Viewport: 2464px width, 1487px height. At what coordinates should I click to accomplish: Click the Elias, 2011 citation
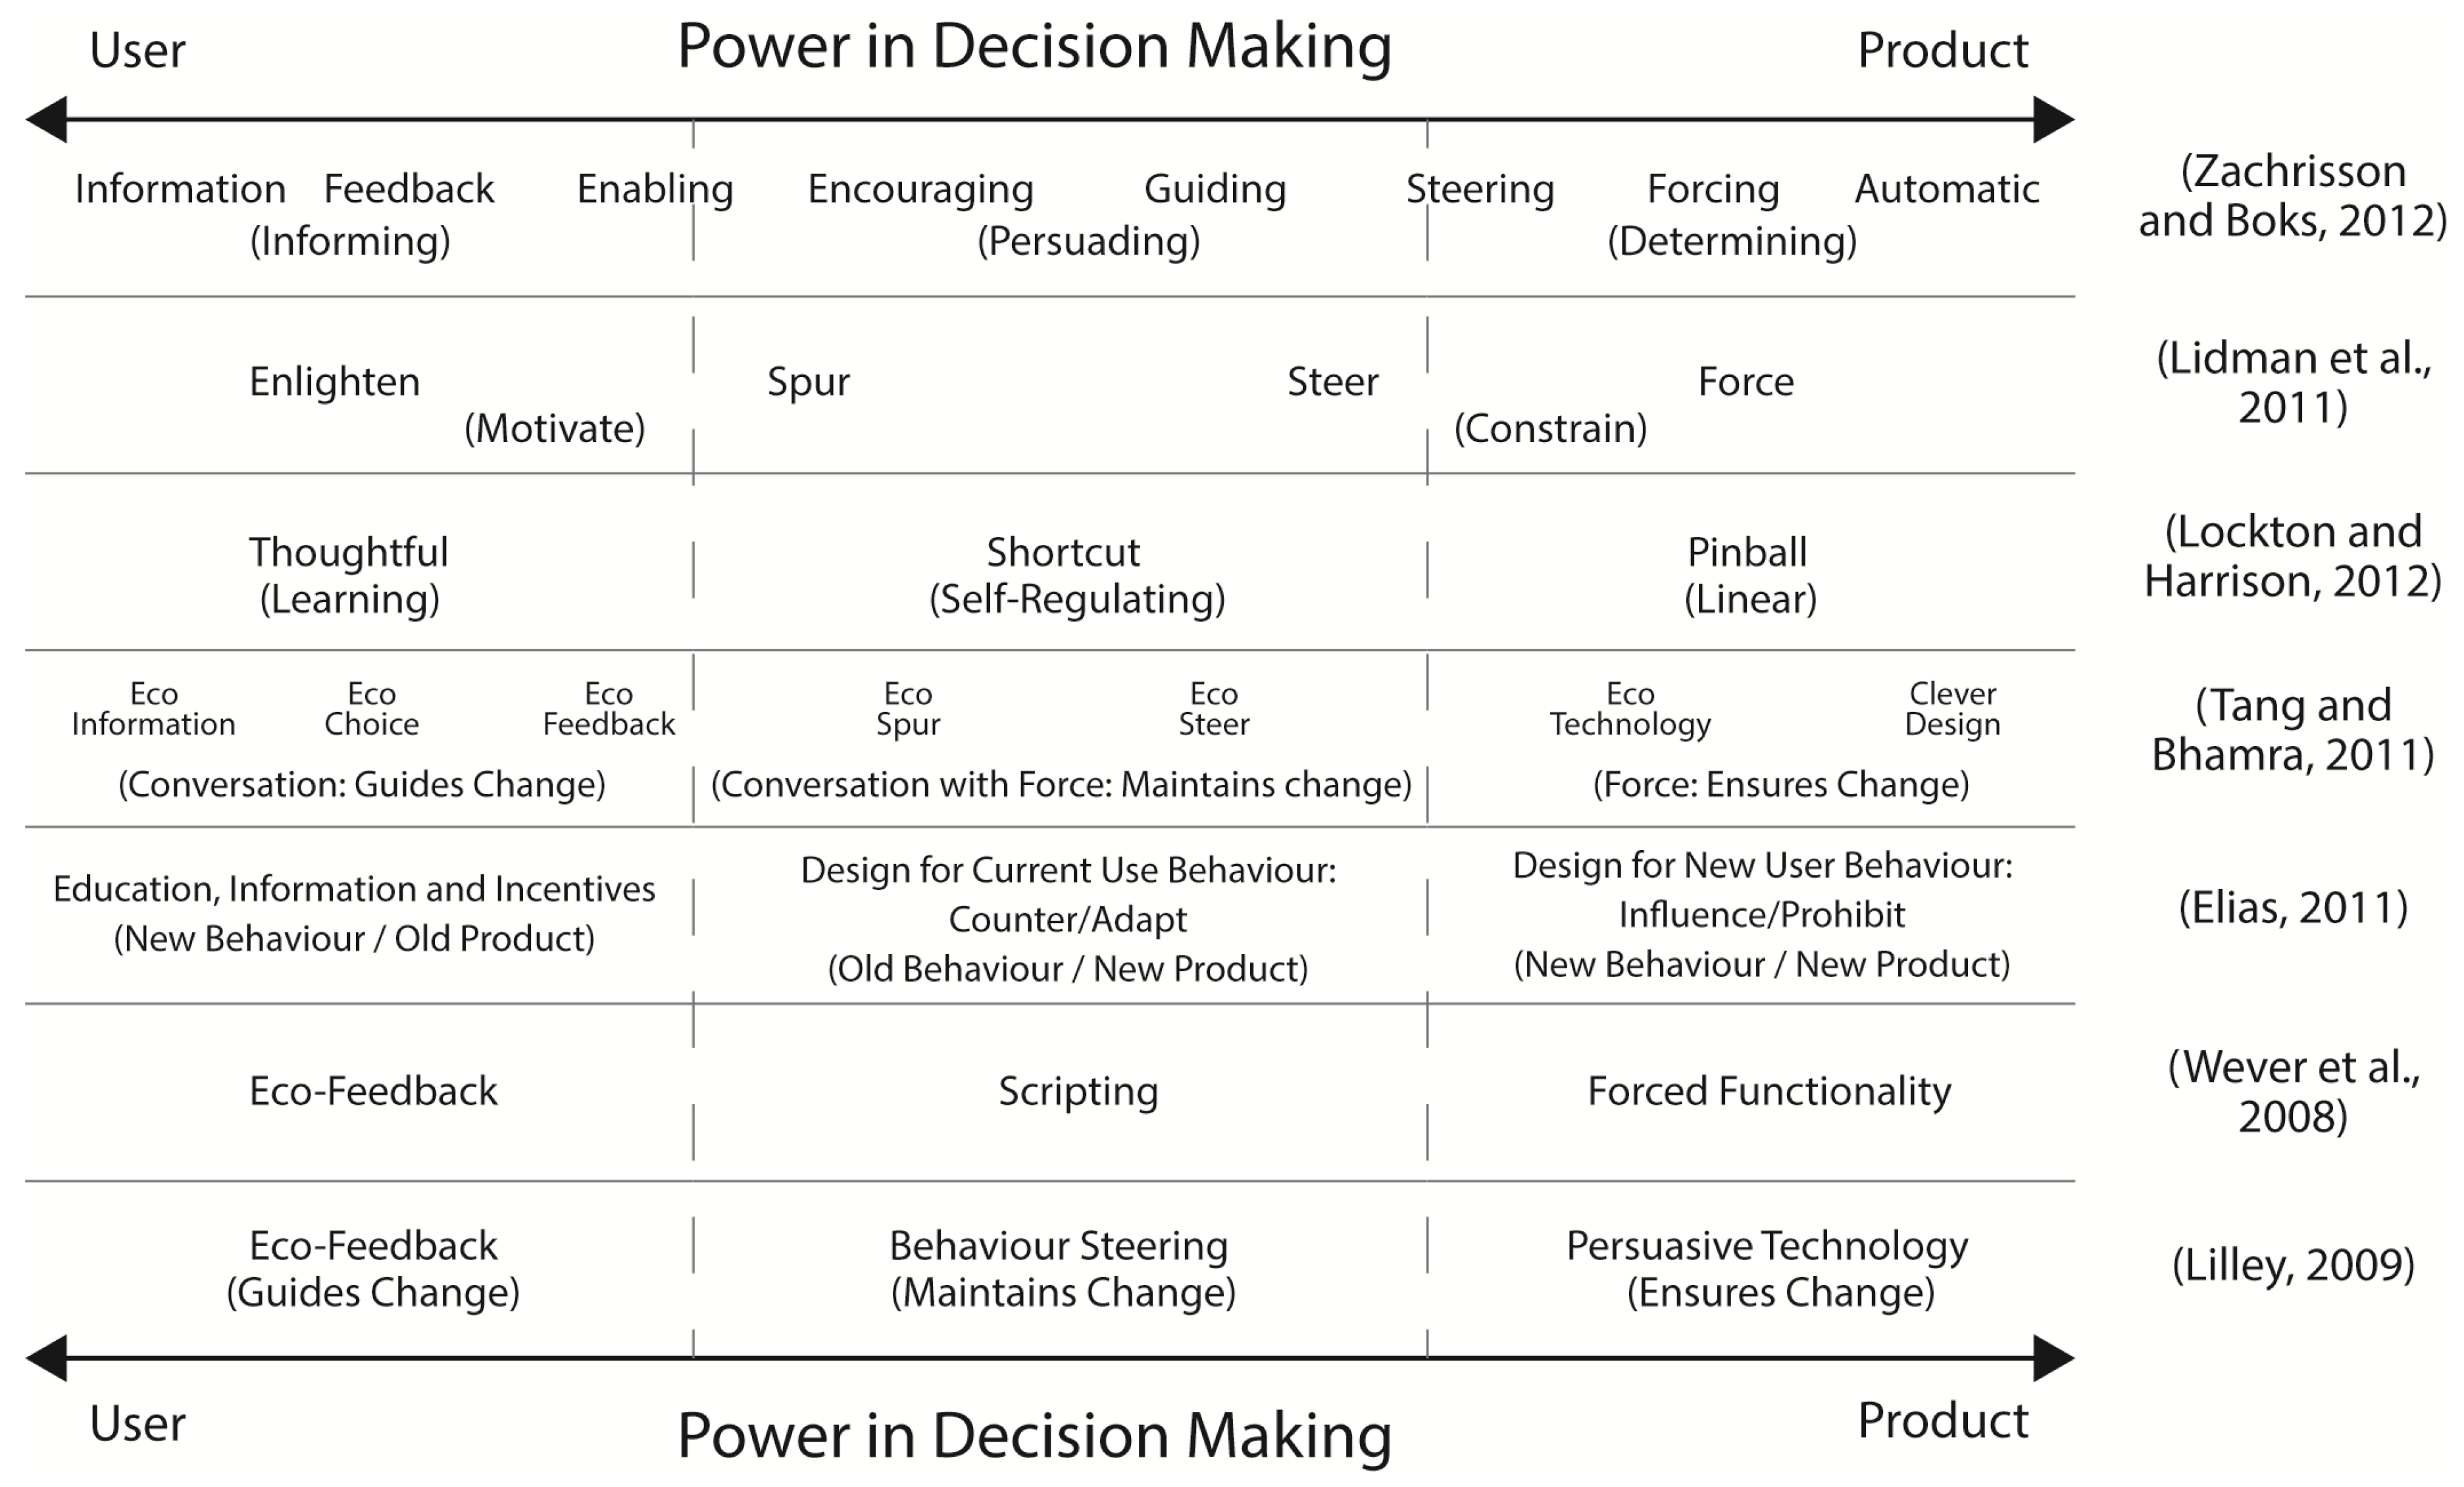click(x=2292, y=908)
